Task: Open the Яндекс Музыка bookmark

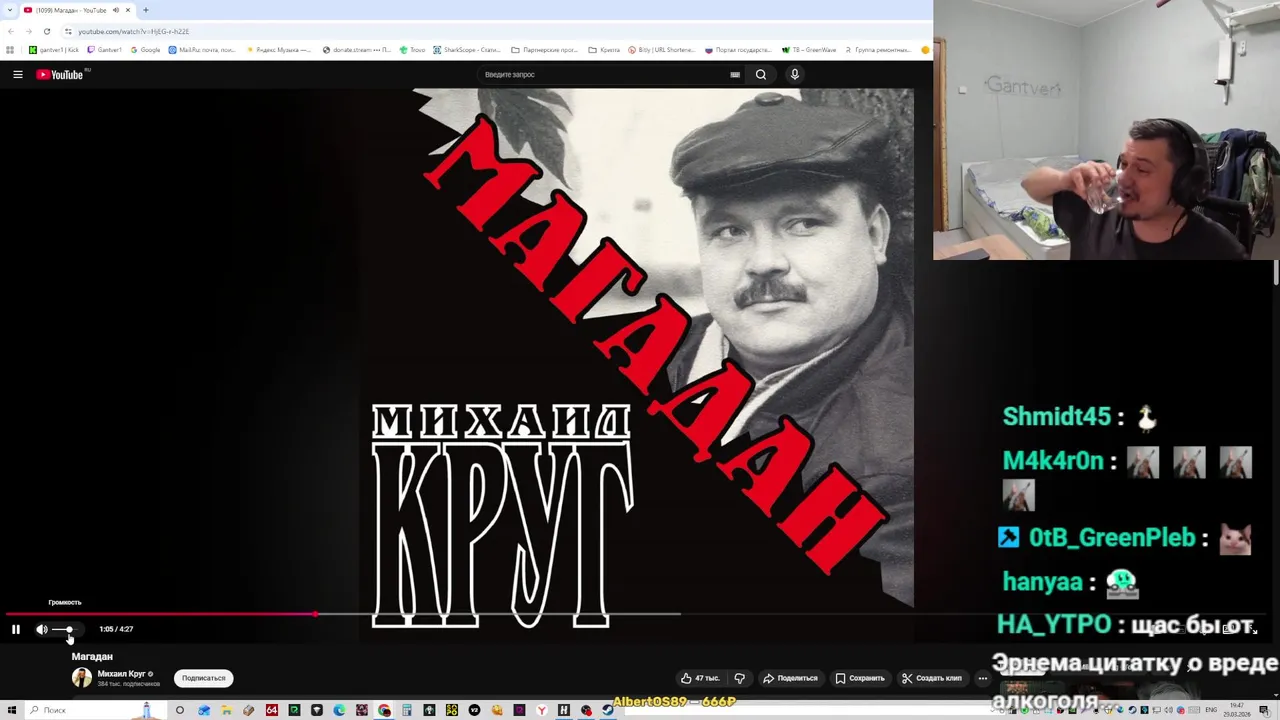Action: (280, 50)
